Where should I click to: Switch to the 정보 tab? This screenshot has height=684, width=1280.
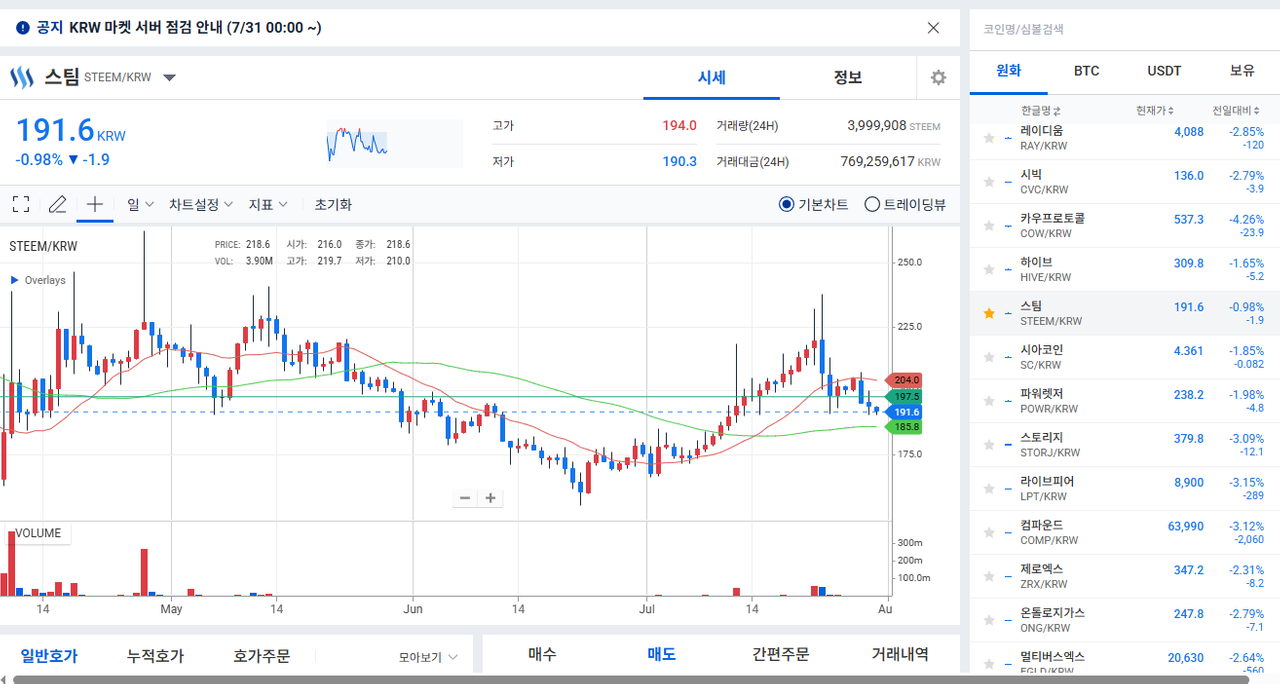848,78
